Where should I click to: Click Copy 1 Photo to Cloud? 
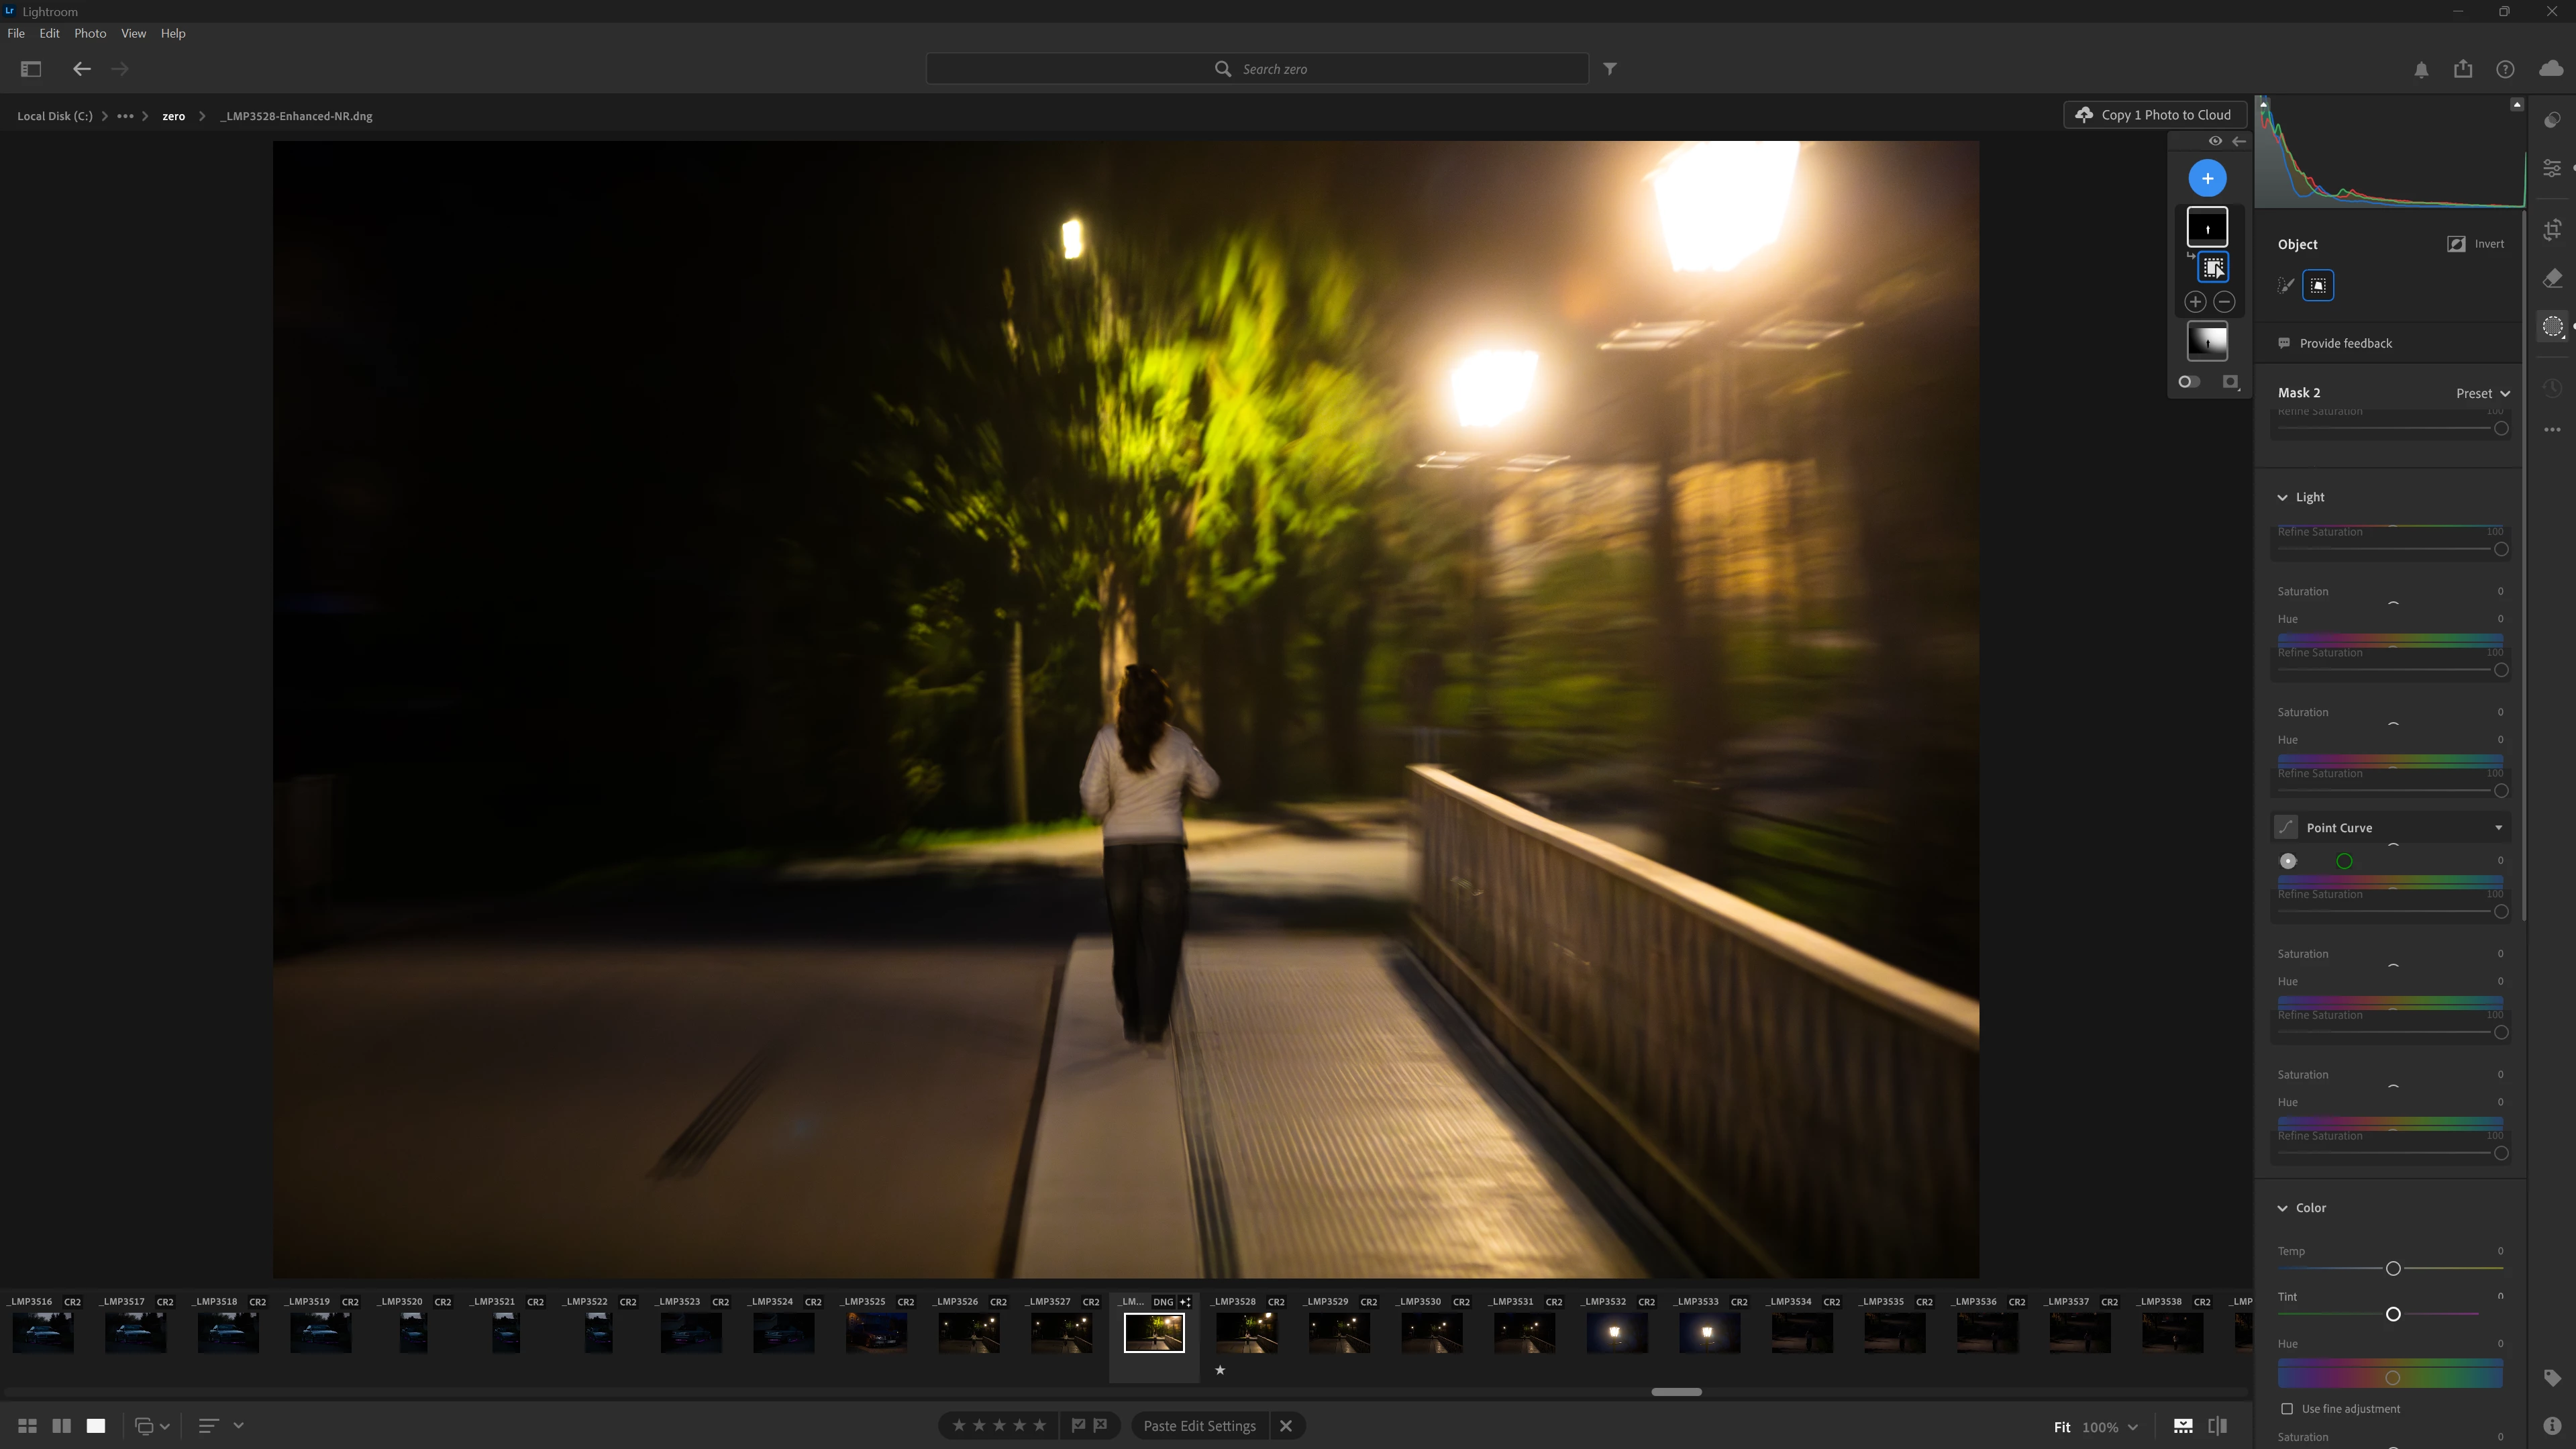[x=2155, y=115]
